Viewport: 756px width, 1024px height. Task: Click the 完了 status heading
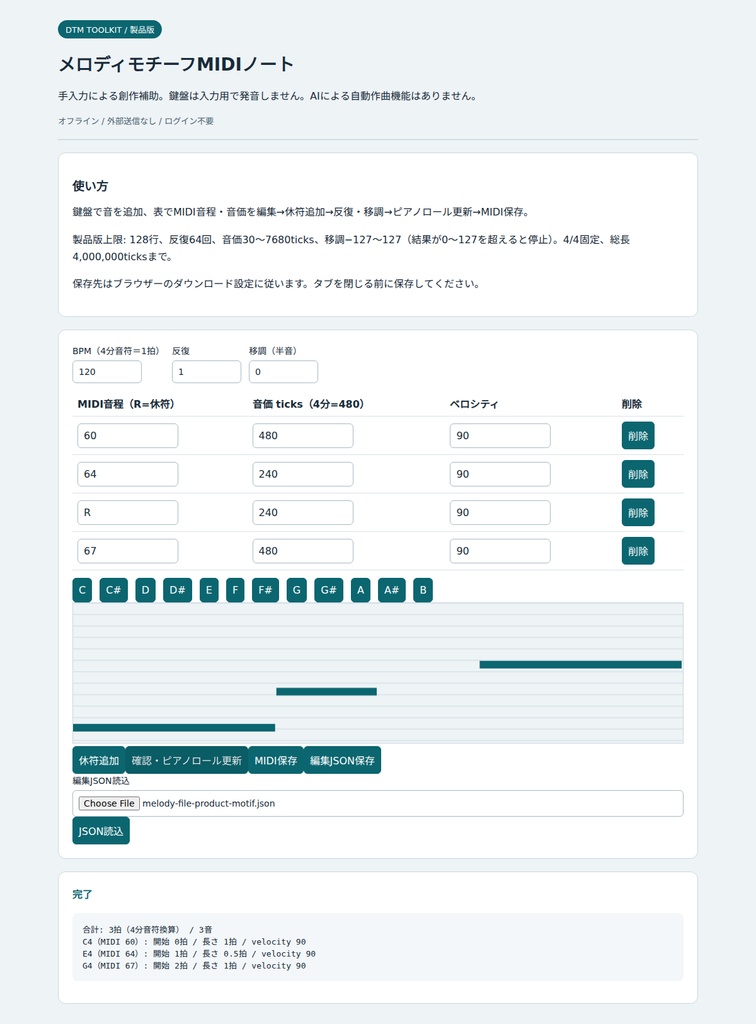(82, 894)
